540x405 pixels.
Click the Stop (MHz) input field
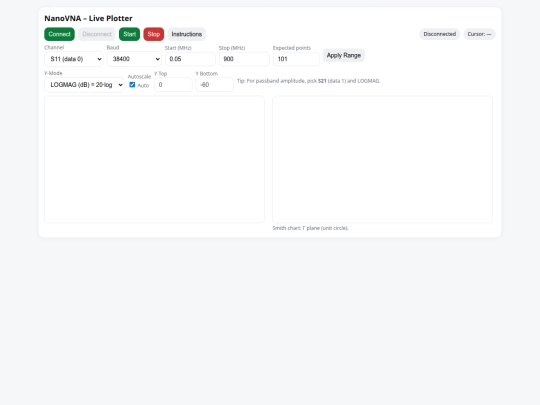(244, 59)
